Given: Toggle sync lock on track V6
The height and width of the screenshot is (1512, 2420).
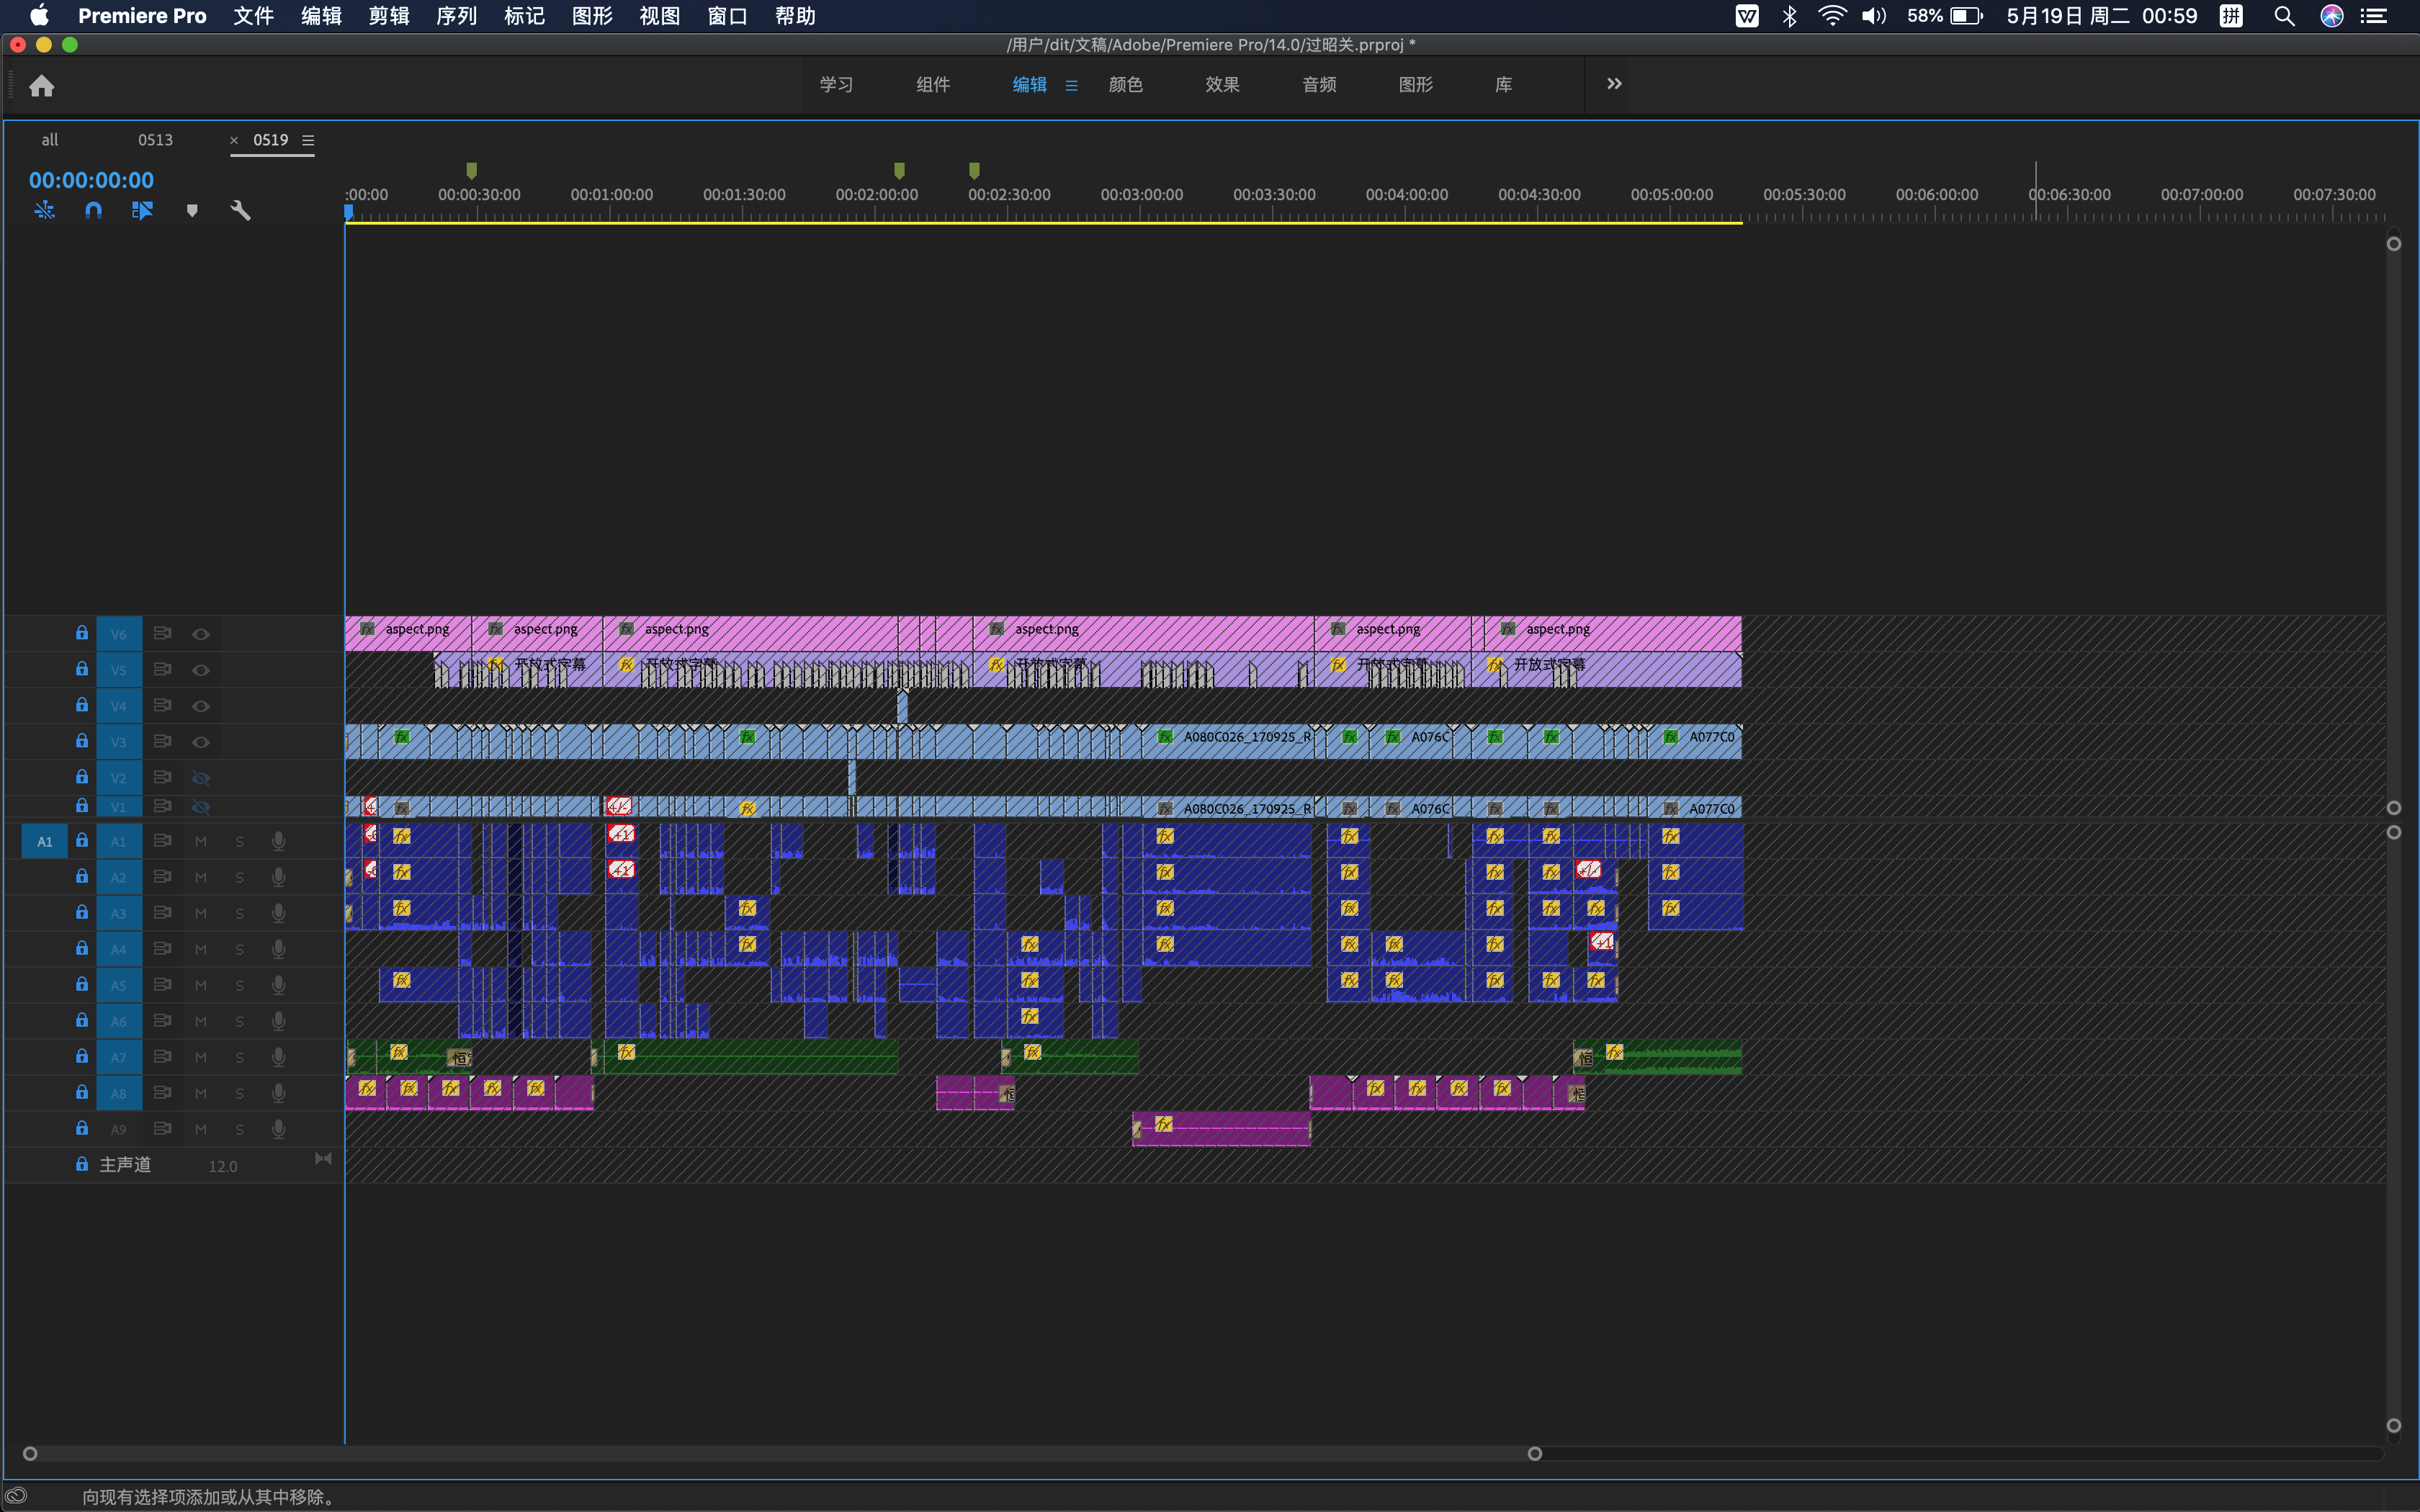Looking at the screenshot, I should point(162,633).
